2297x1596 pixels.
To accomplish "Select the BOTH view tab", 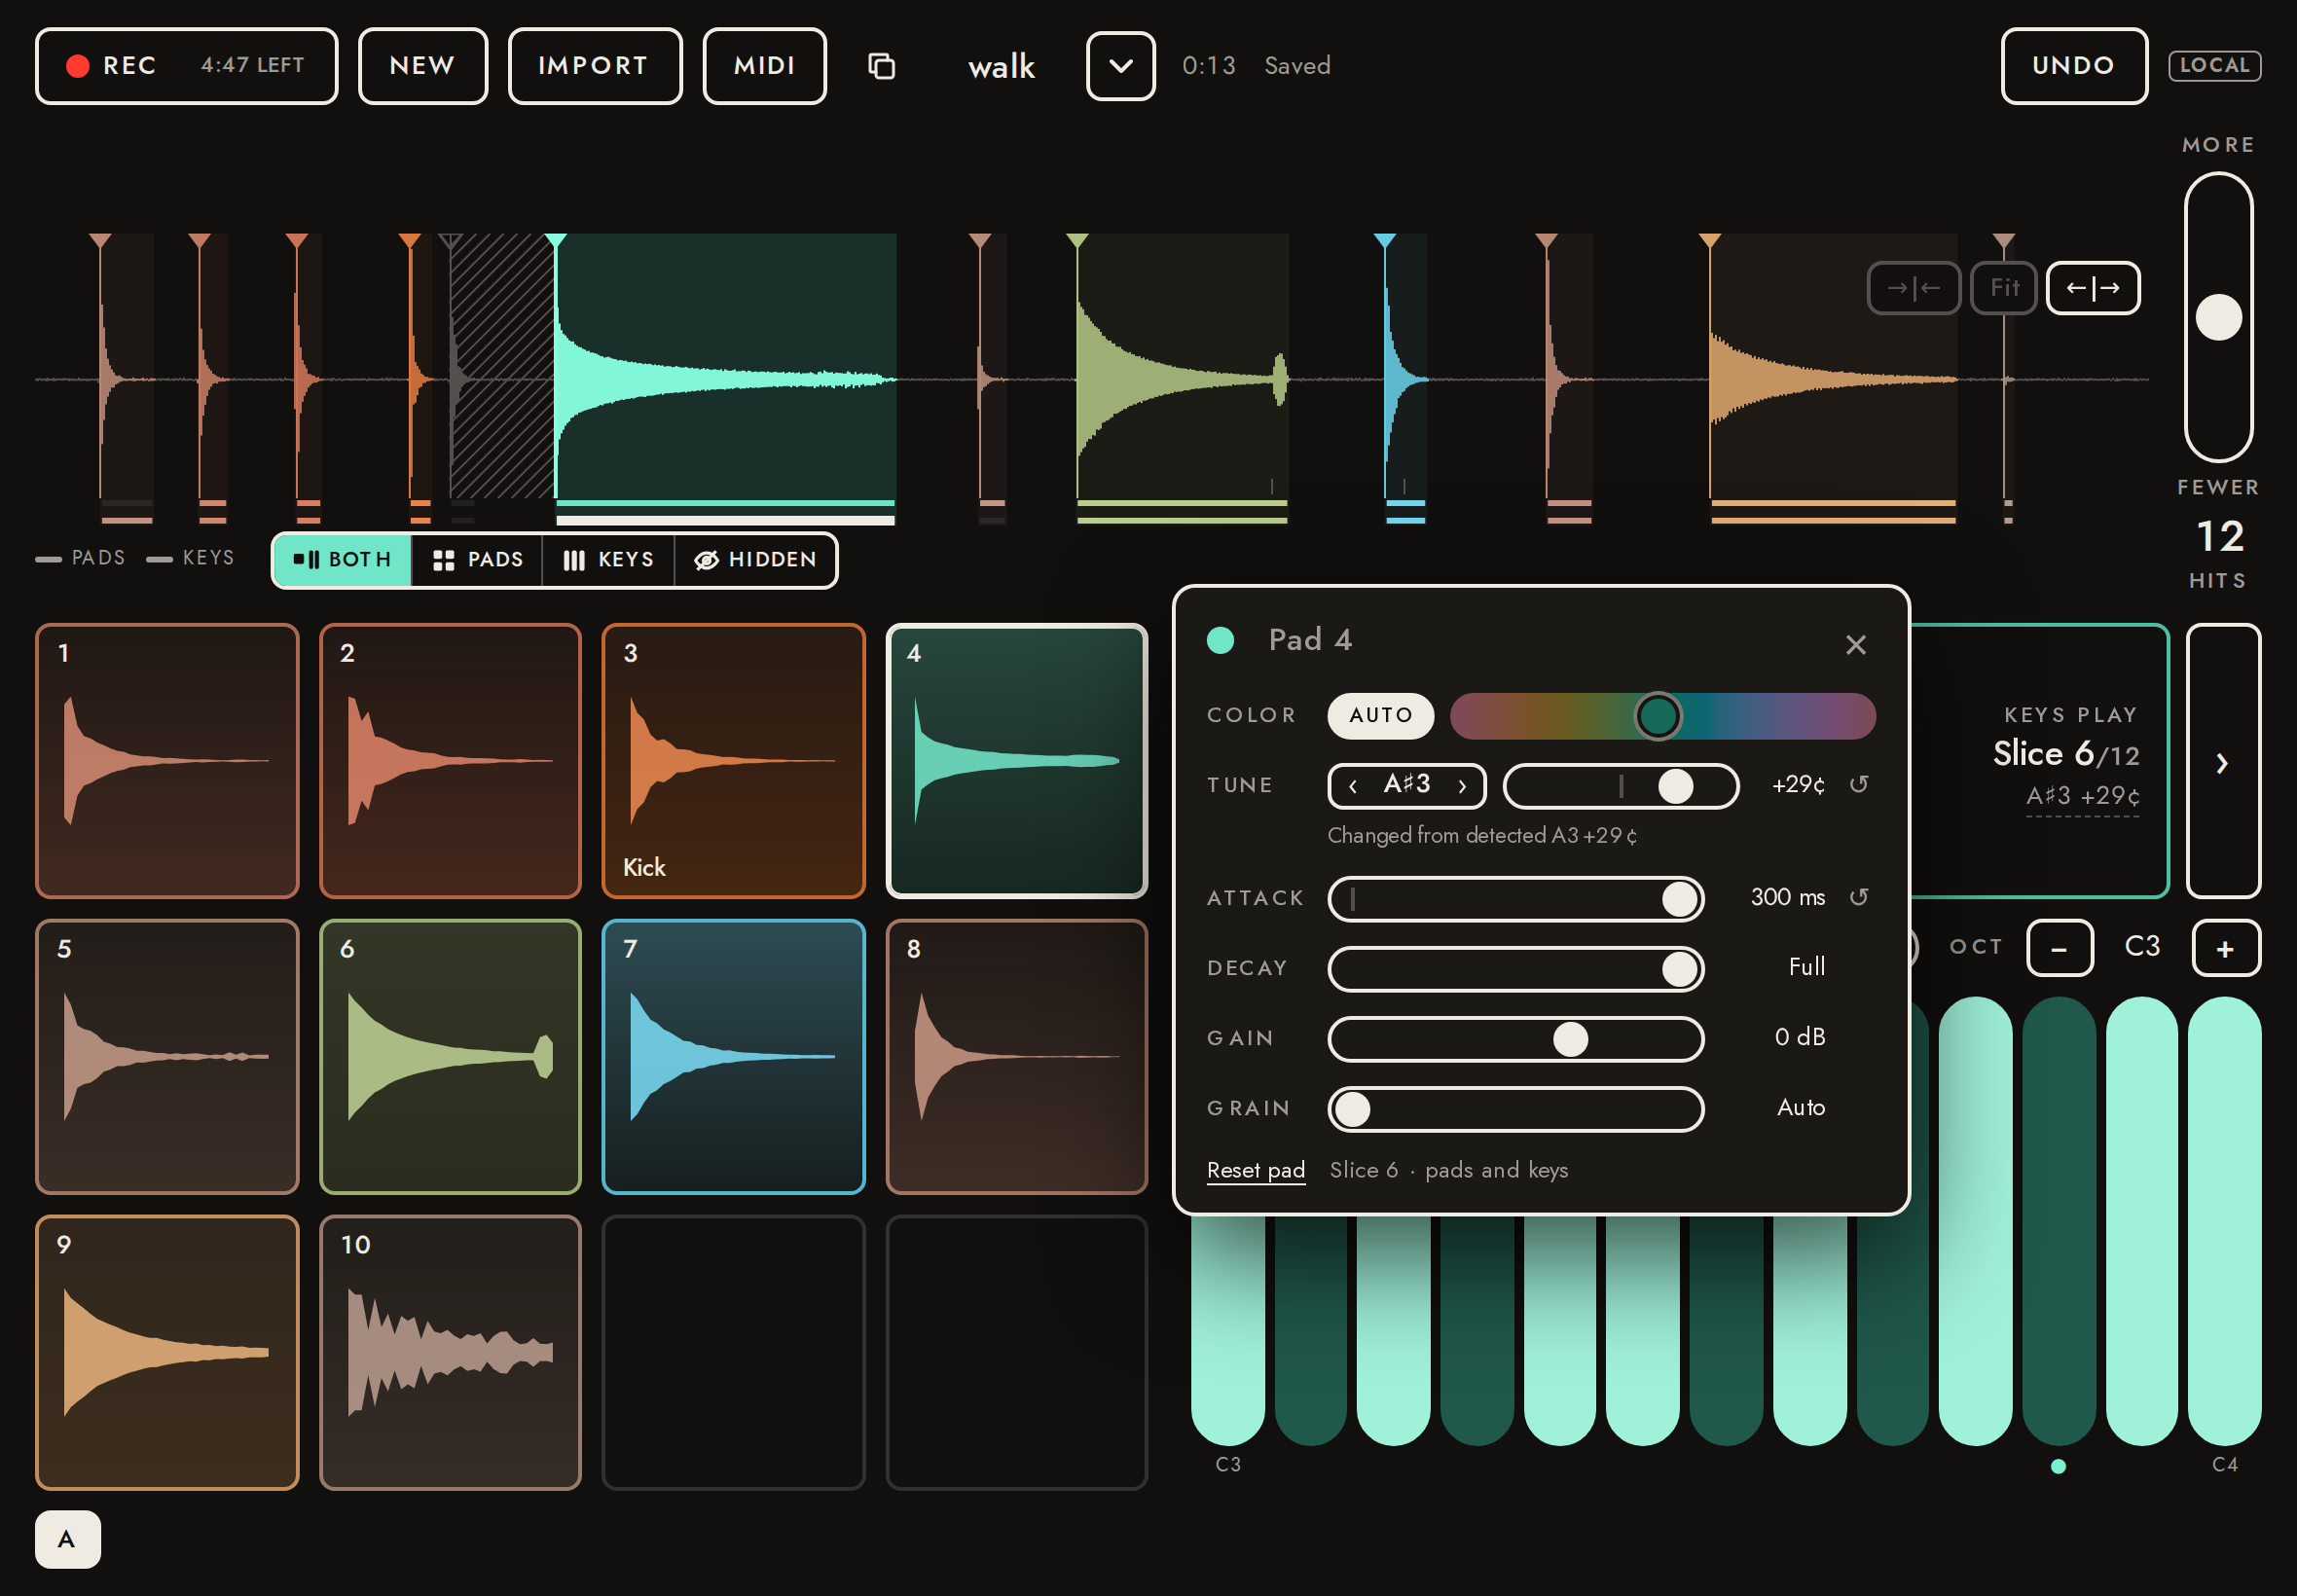I will 342,560.
